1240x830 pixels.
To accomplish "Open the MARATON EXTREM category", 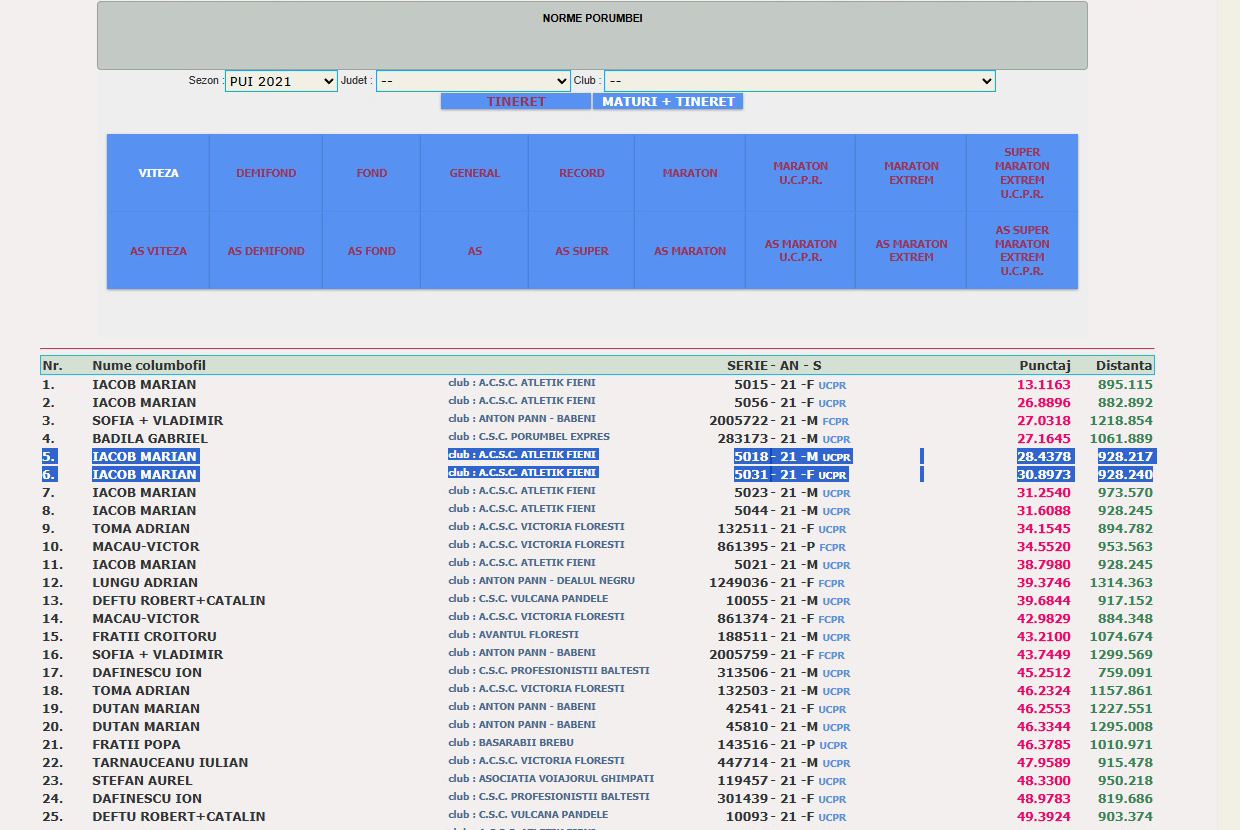I will point(910,173).
